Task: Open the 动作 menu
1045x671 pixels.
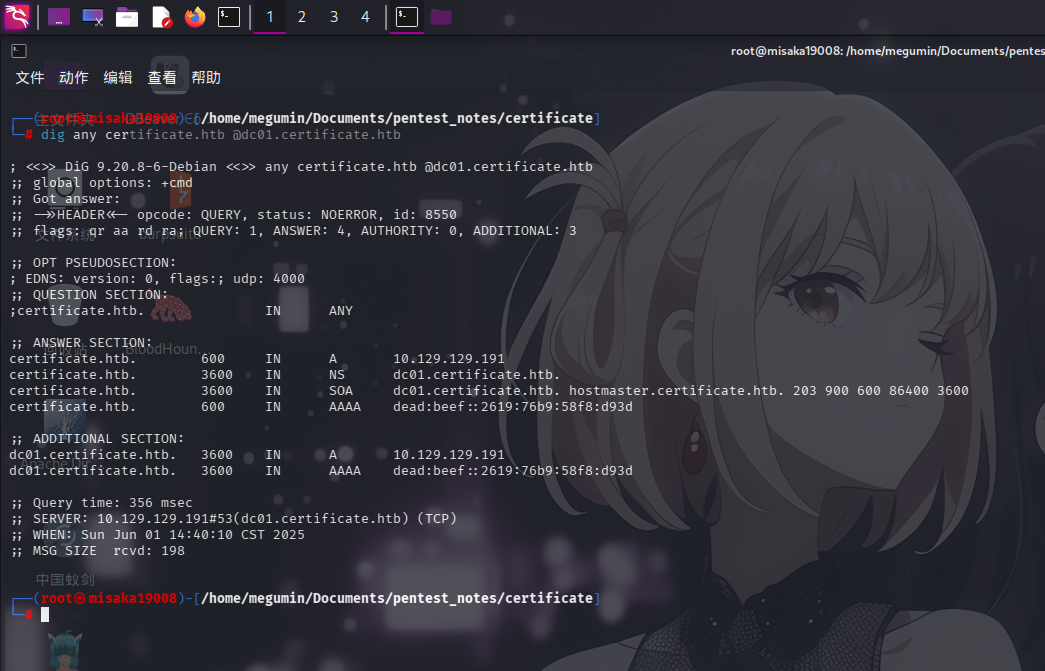Action: point(73,77)
